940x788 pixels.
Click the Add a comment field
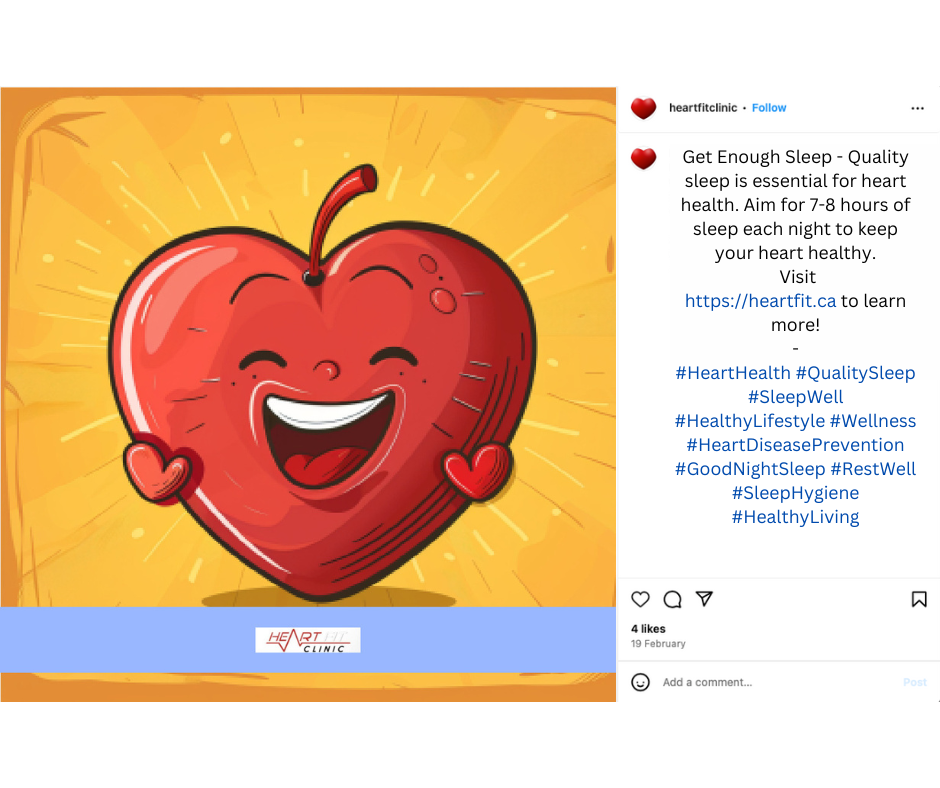coord(779,682)
